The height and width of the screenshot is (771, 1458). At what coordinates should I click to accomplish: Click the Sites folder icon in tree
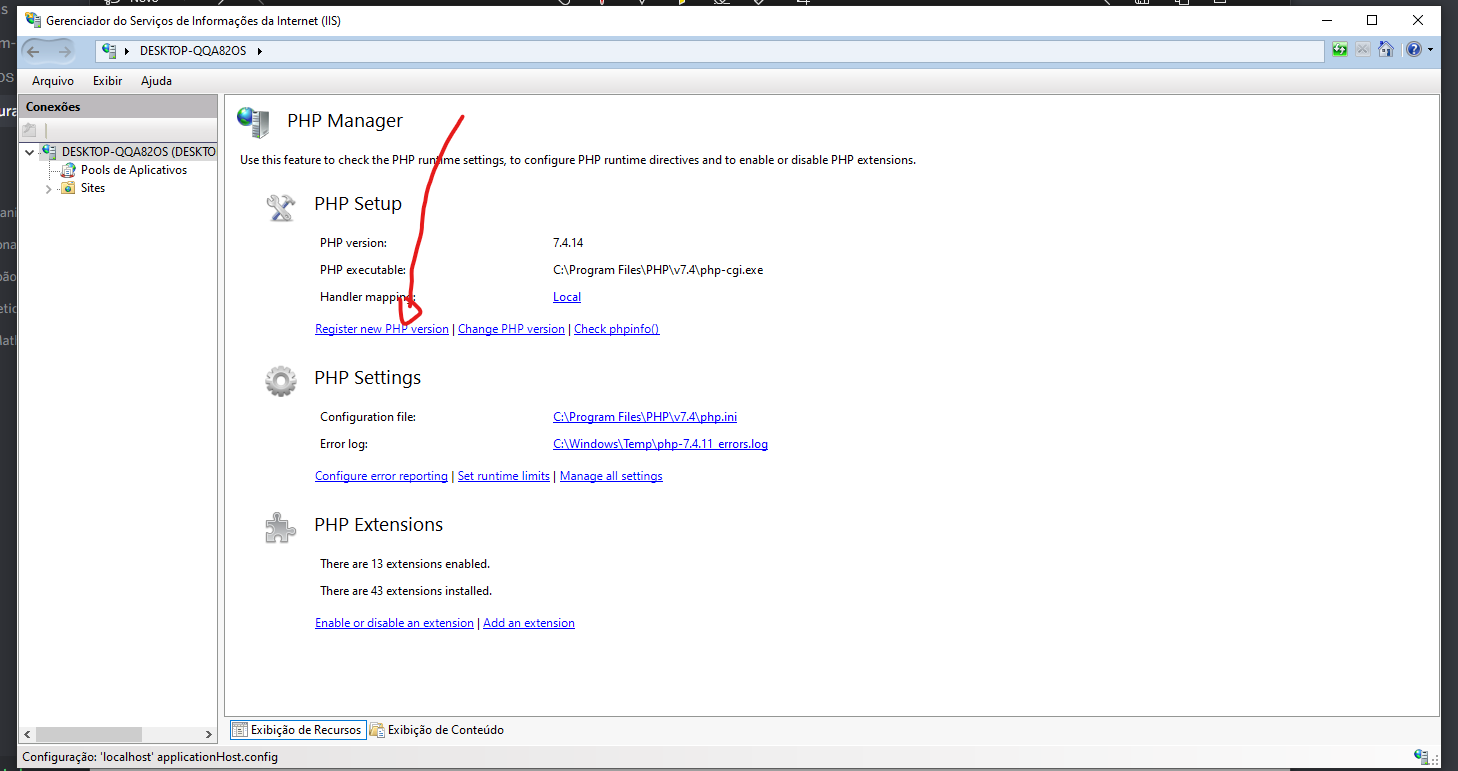(68, 188)
